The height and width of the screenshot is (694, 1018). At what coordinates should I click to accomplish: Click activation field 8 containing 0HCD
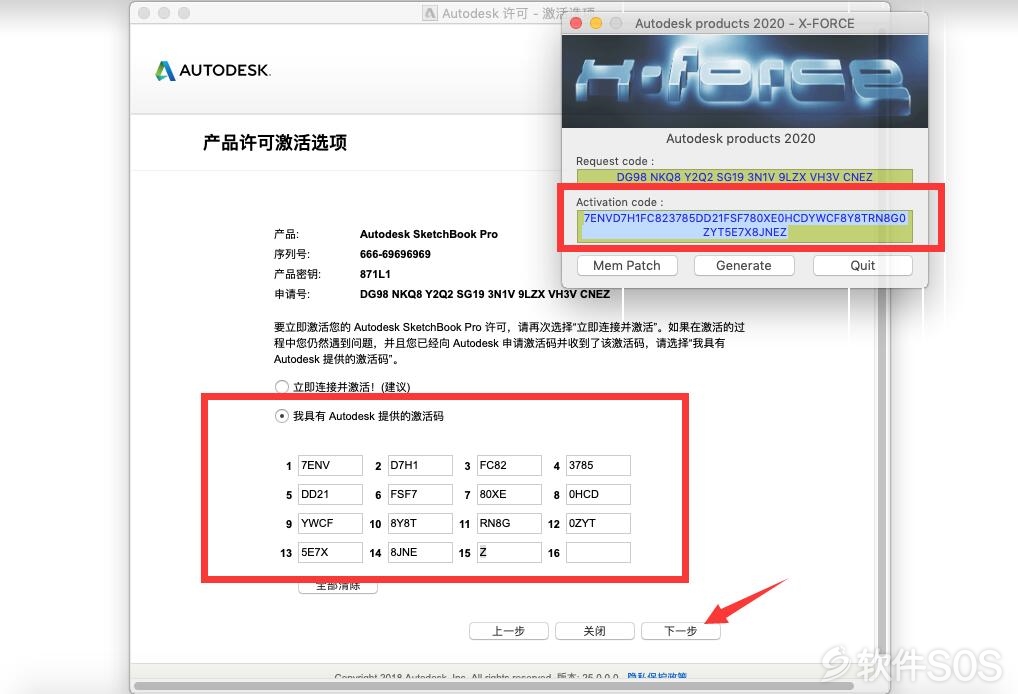tap(598, 494)
